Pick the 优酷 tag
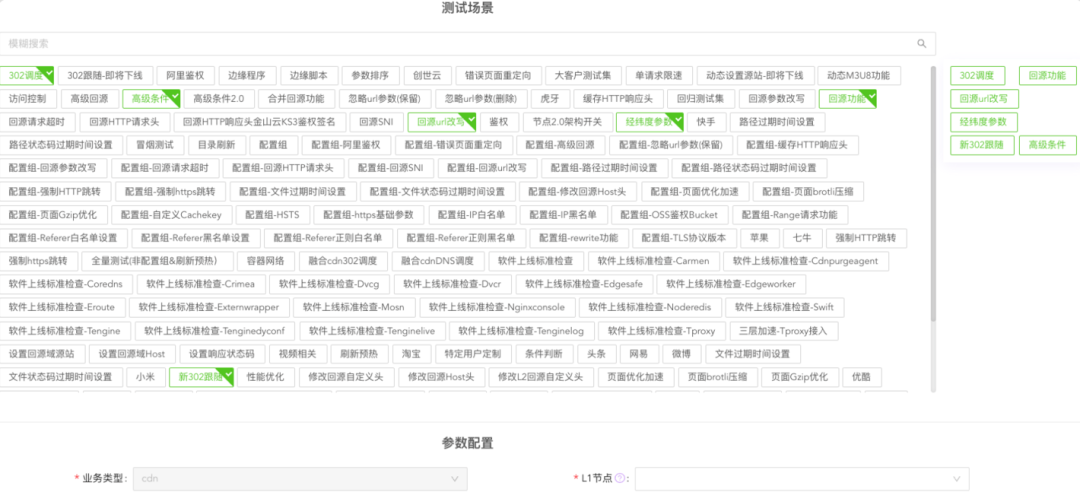 862,378
